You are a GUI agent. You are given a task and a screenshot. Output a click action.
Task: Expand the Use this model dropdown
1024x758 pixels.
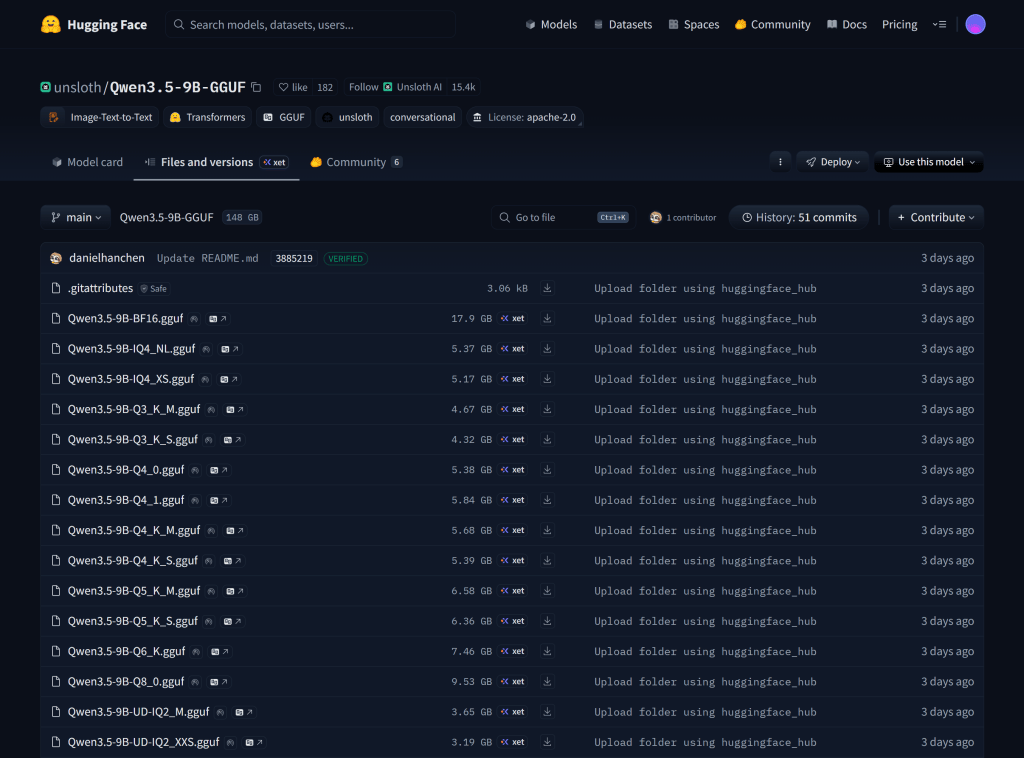929,162
